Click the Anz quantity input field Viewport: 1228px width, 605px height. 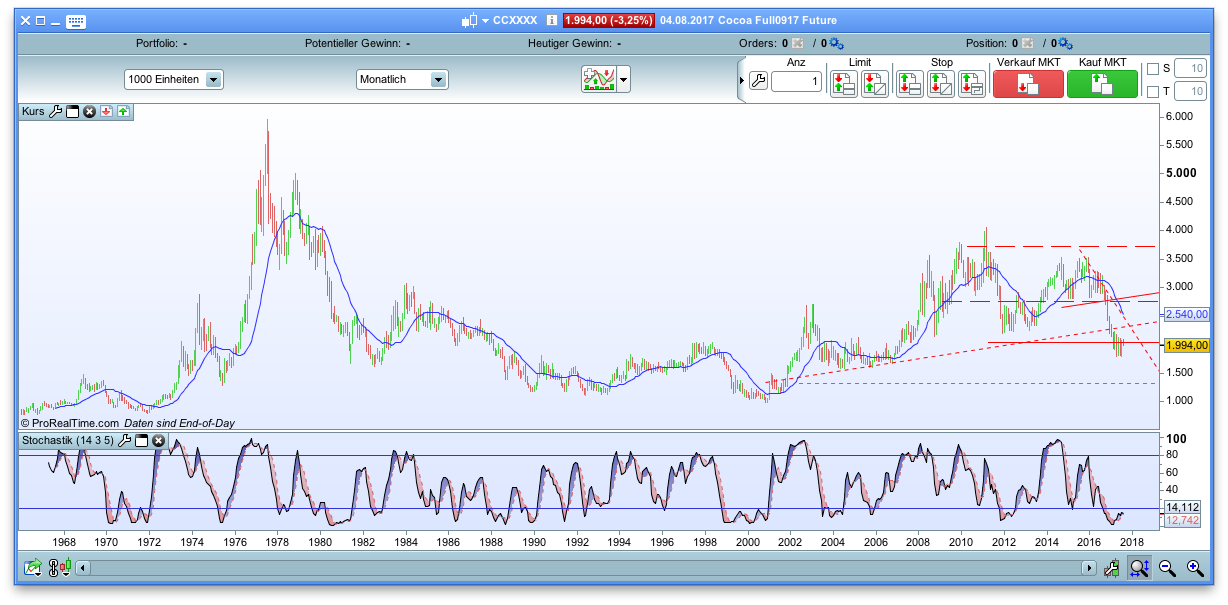click(x=796, y=81)
